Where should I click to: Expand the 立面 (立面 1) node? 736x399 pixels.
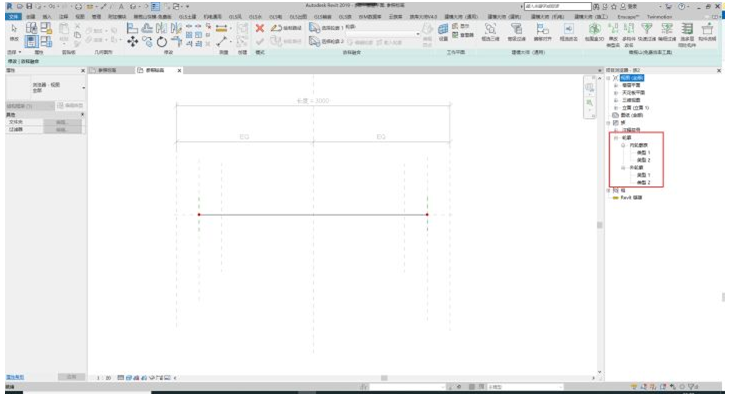[616, 107]
